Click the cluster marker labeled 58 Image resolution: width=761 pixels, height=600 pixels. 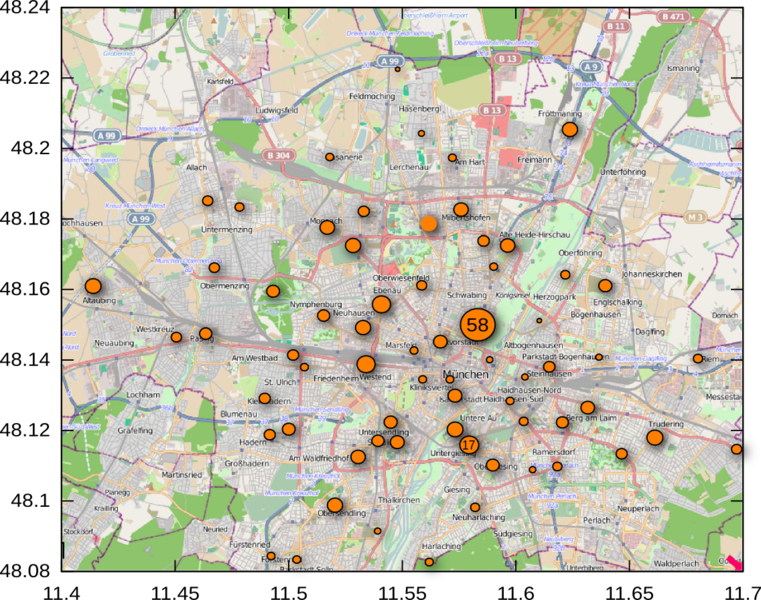pos(477,325)
